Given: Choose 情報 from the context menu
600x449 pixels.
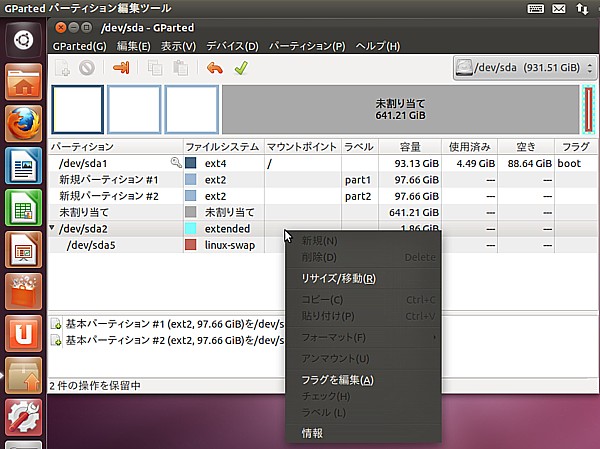Looking at the screenshot, I should (x=364, y=433).
